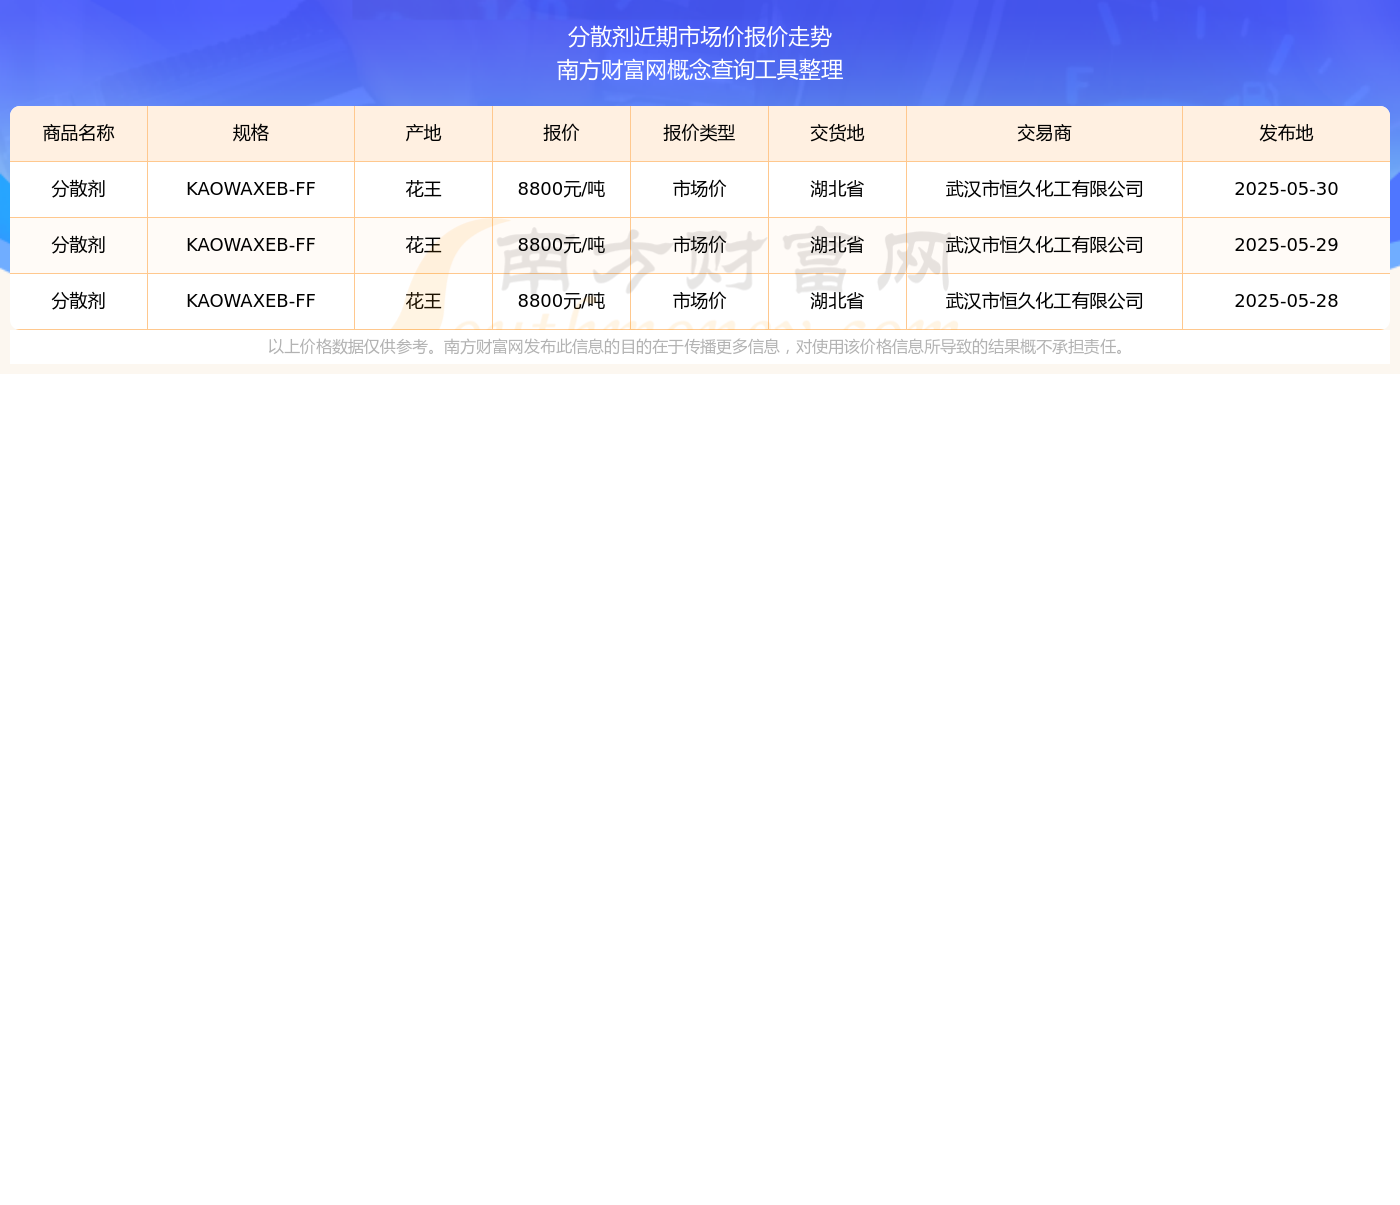Click 花王 in the 2025-05-30 row
The height and width of the screenshot is (1205, 1400).
[424, 189]
